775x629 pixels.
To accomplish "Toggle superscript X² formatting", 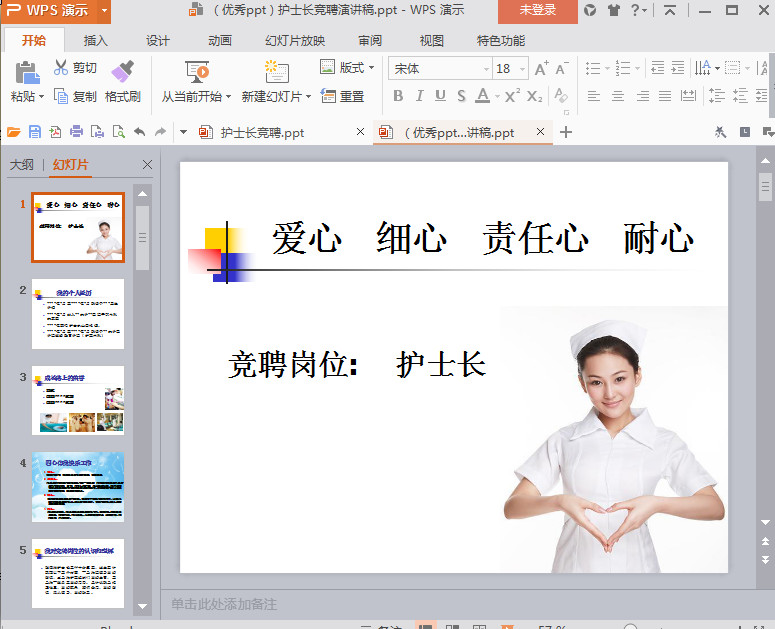I will pyautogui.click(x=512, y=95).
